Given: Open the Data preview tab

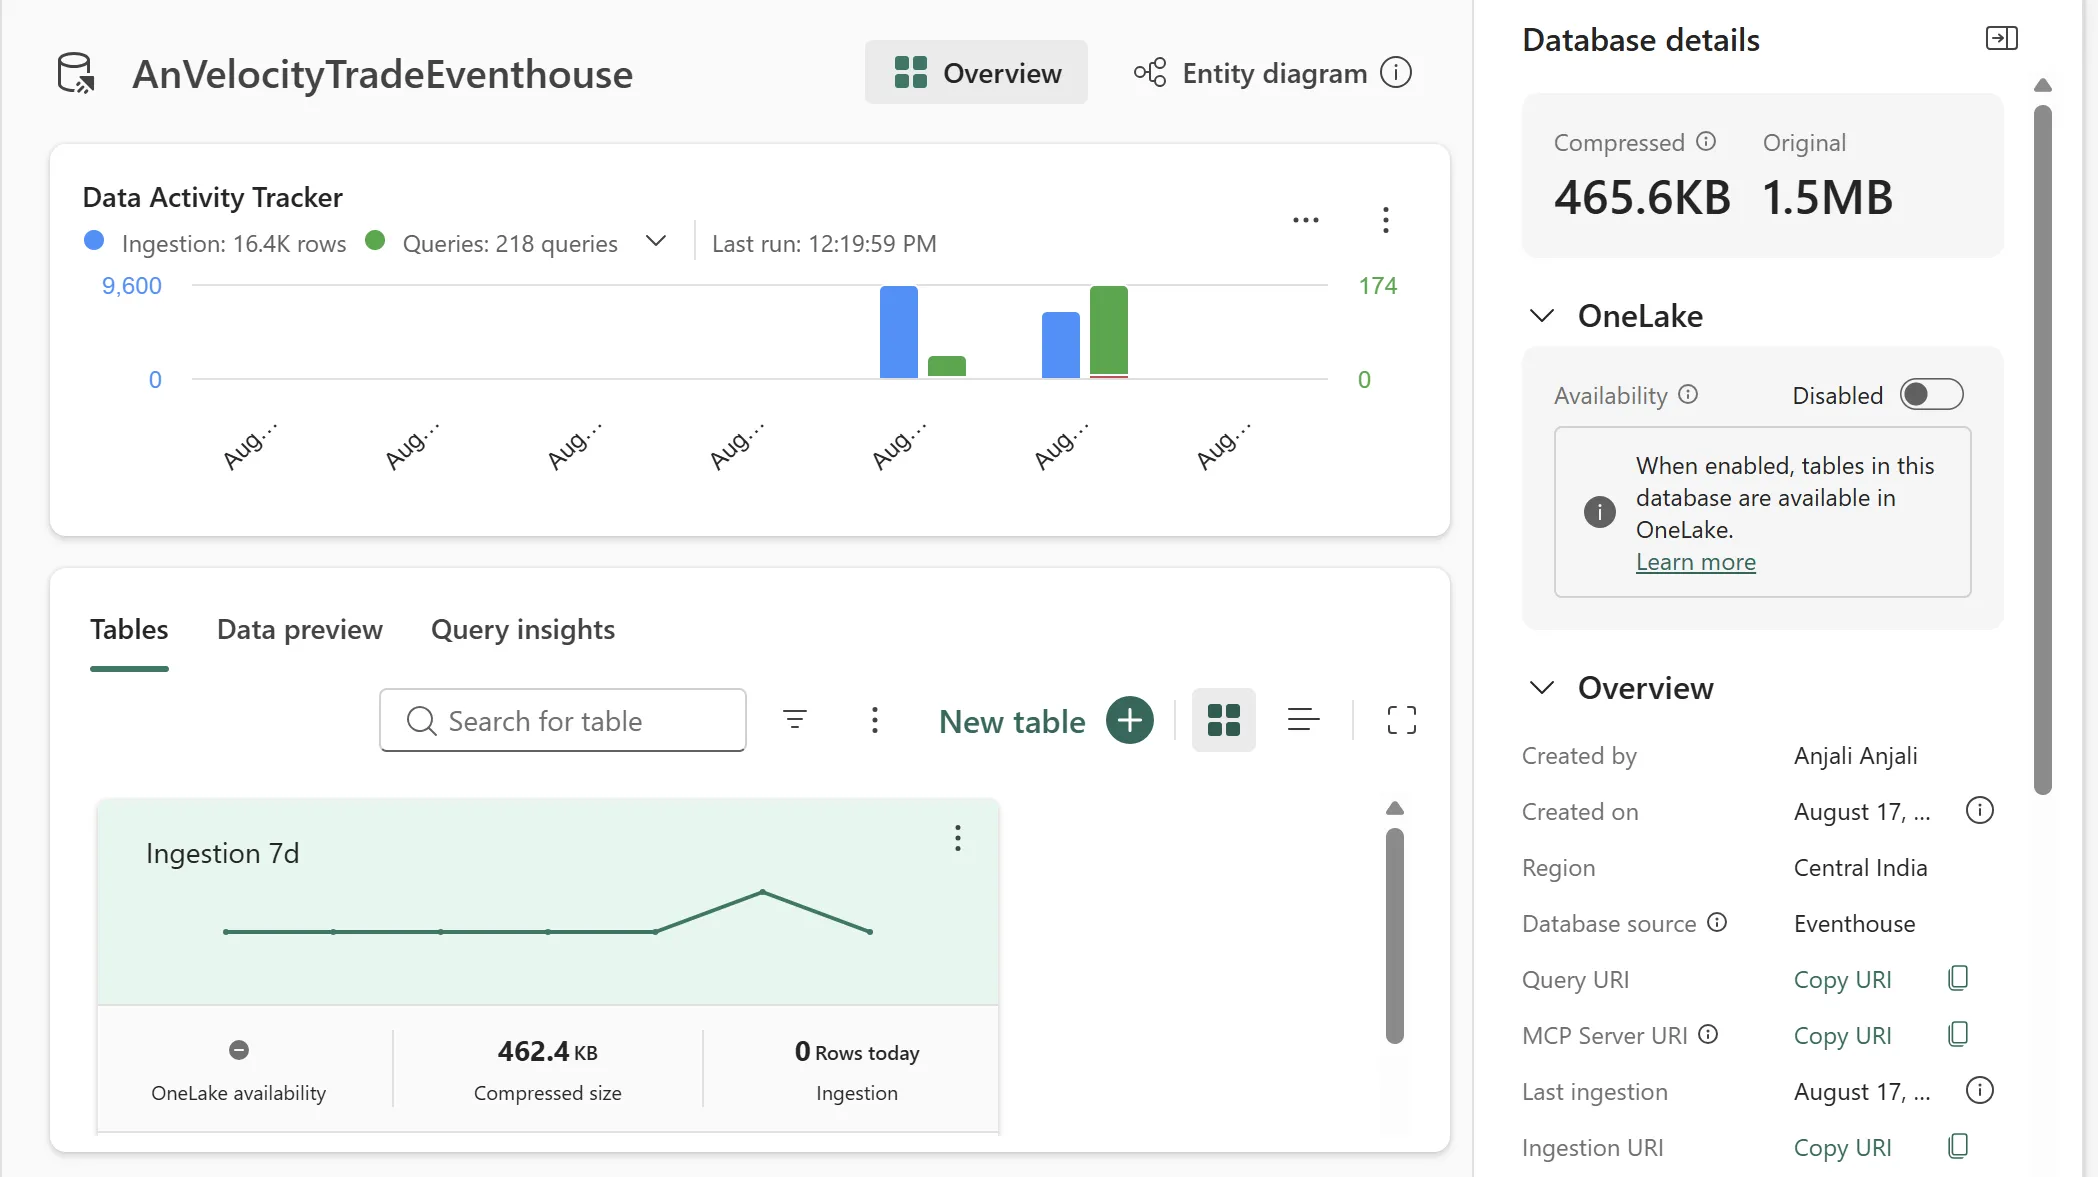Looking at the screenshot, I should pyautogui.click(x=300, y=630).
